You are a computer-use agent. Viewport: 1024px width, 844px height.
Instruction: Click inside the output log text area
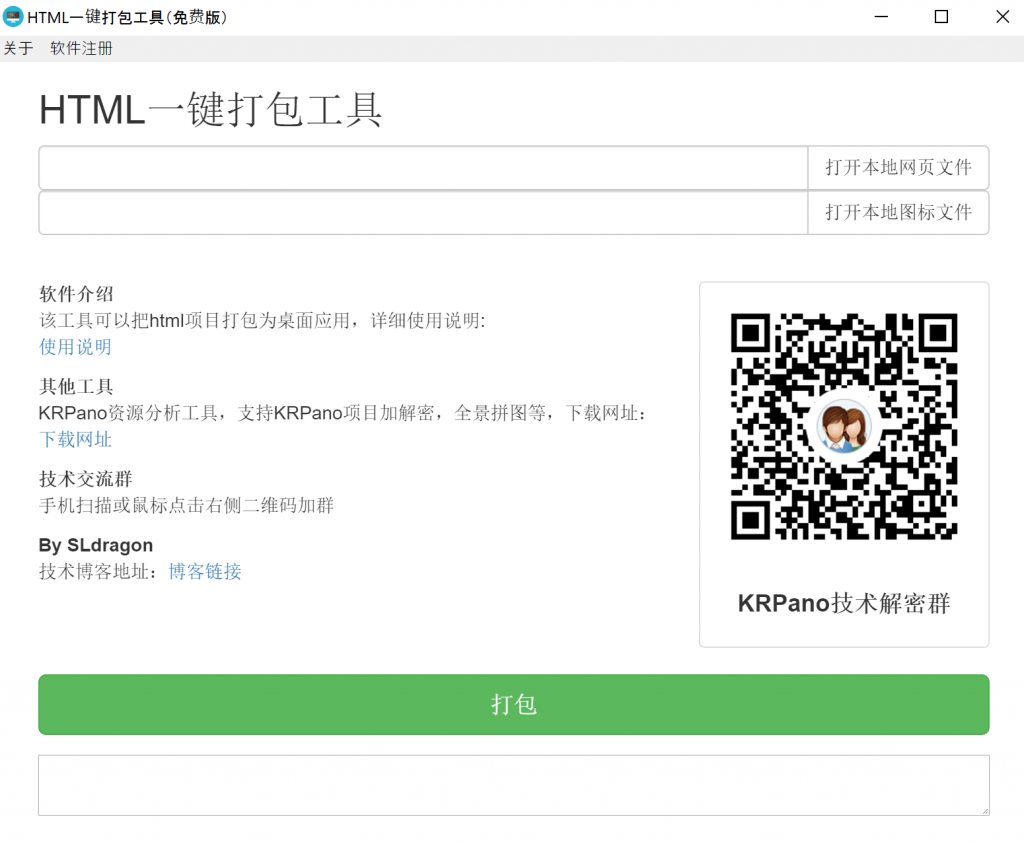512,785
